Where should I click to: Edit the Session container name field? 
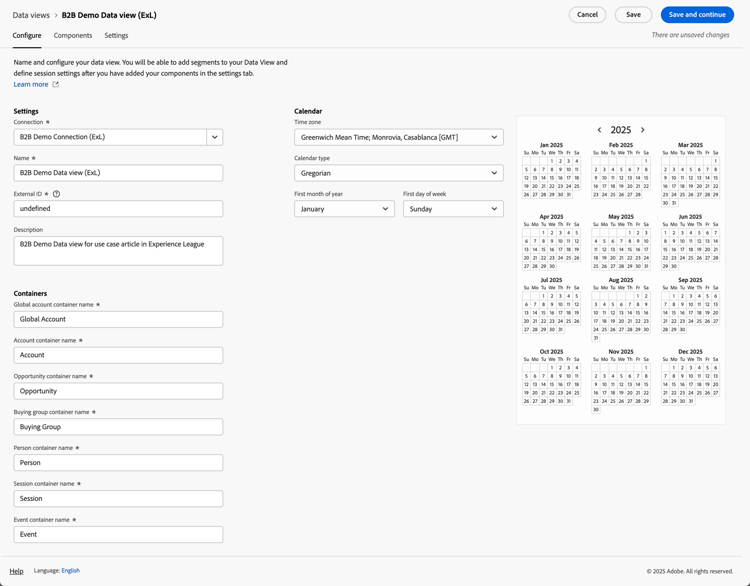(x=118, y=499)
